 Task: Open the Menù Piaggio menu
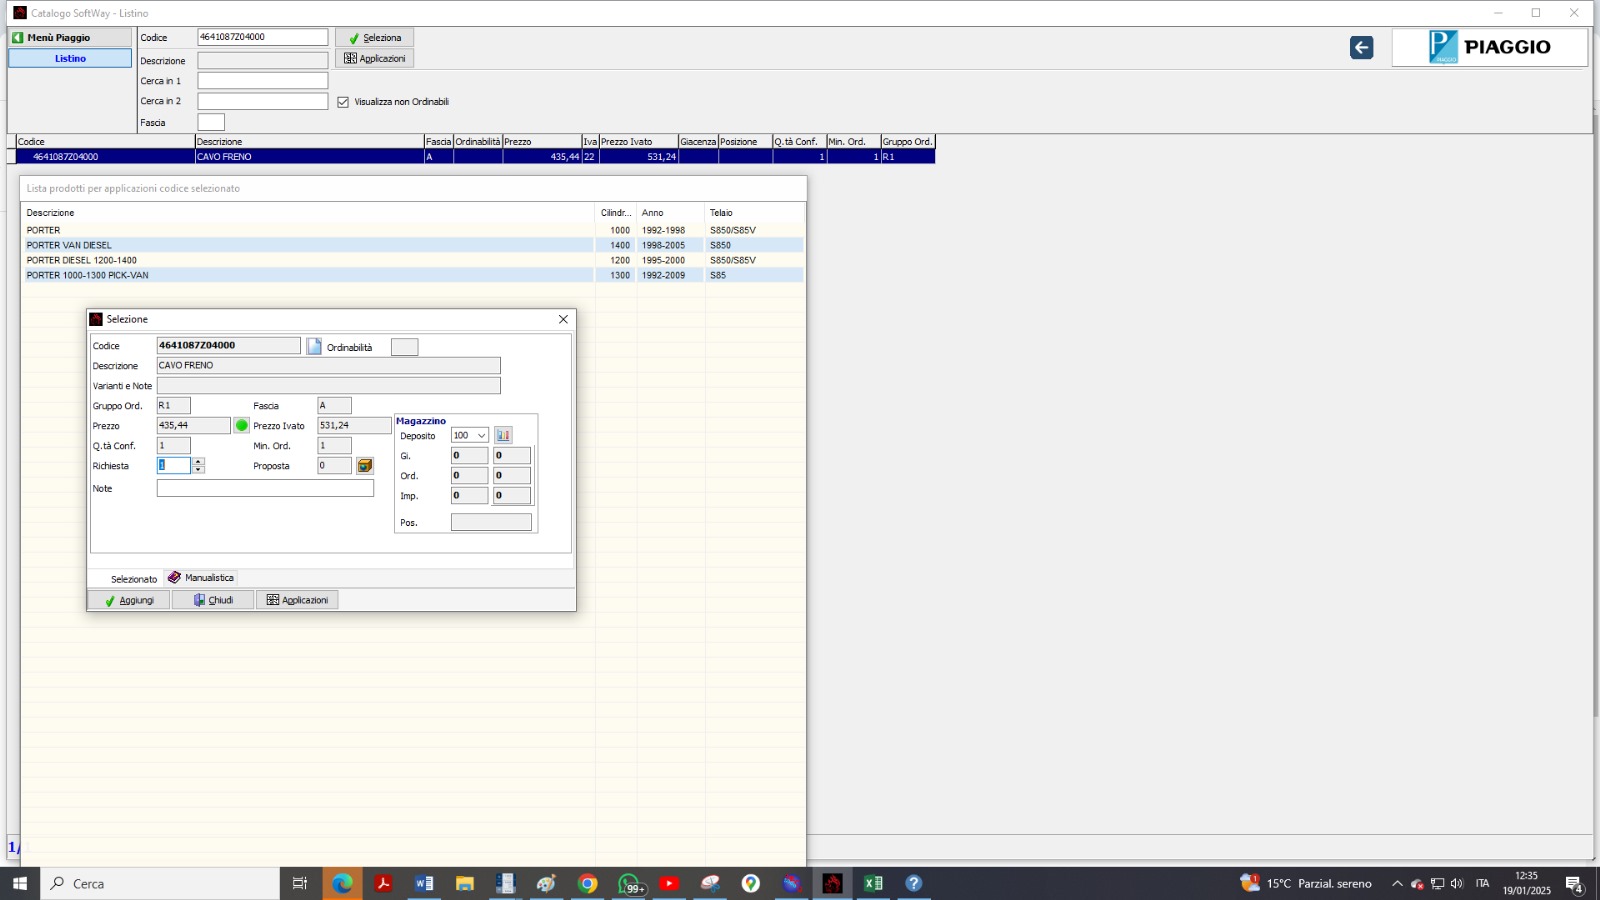point(69,37)
